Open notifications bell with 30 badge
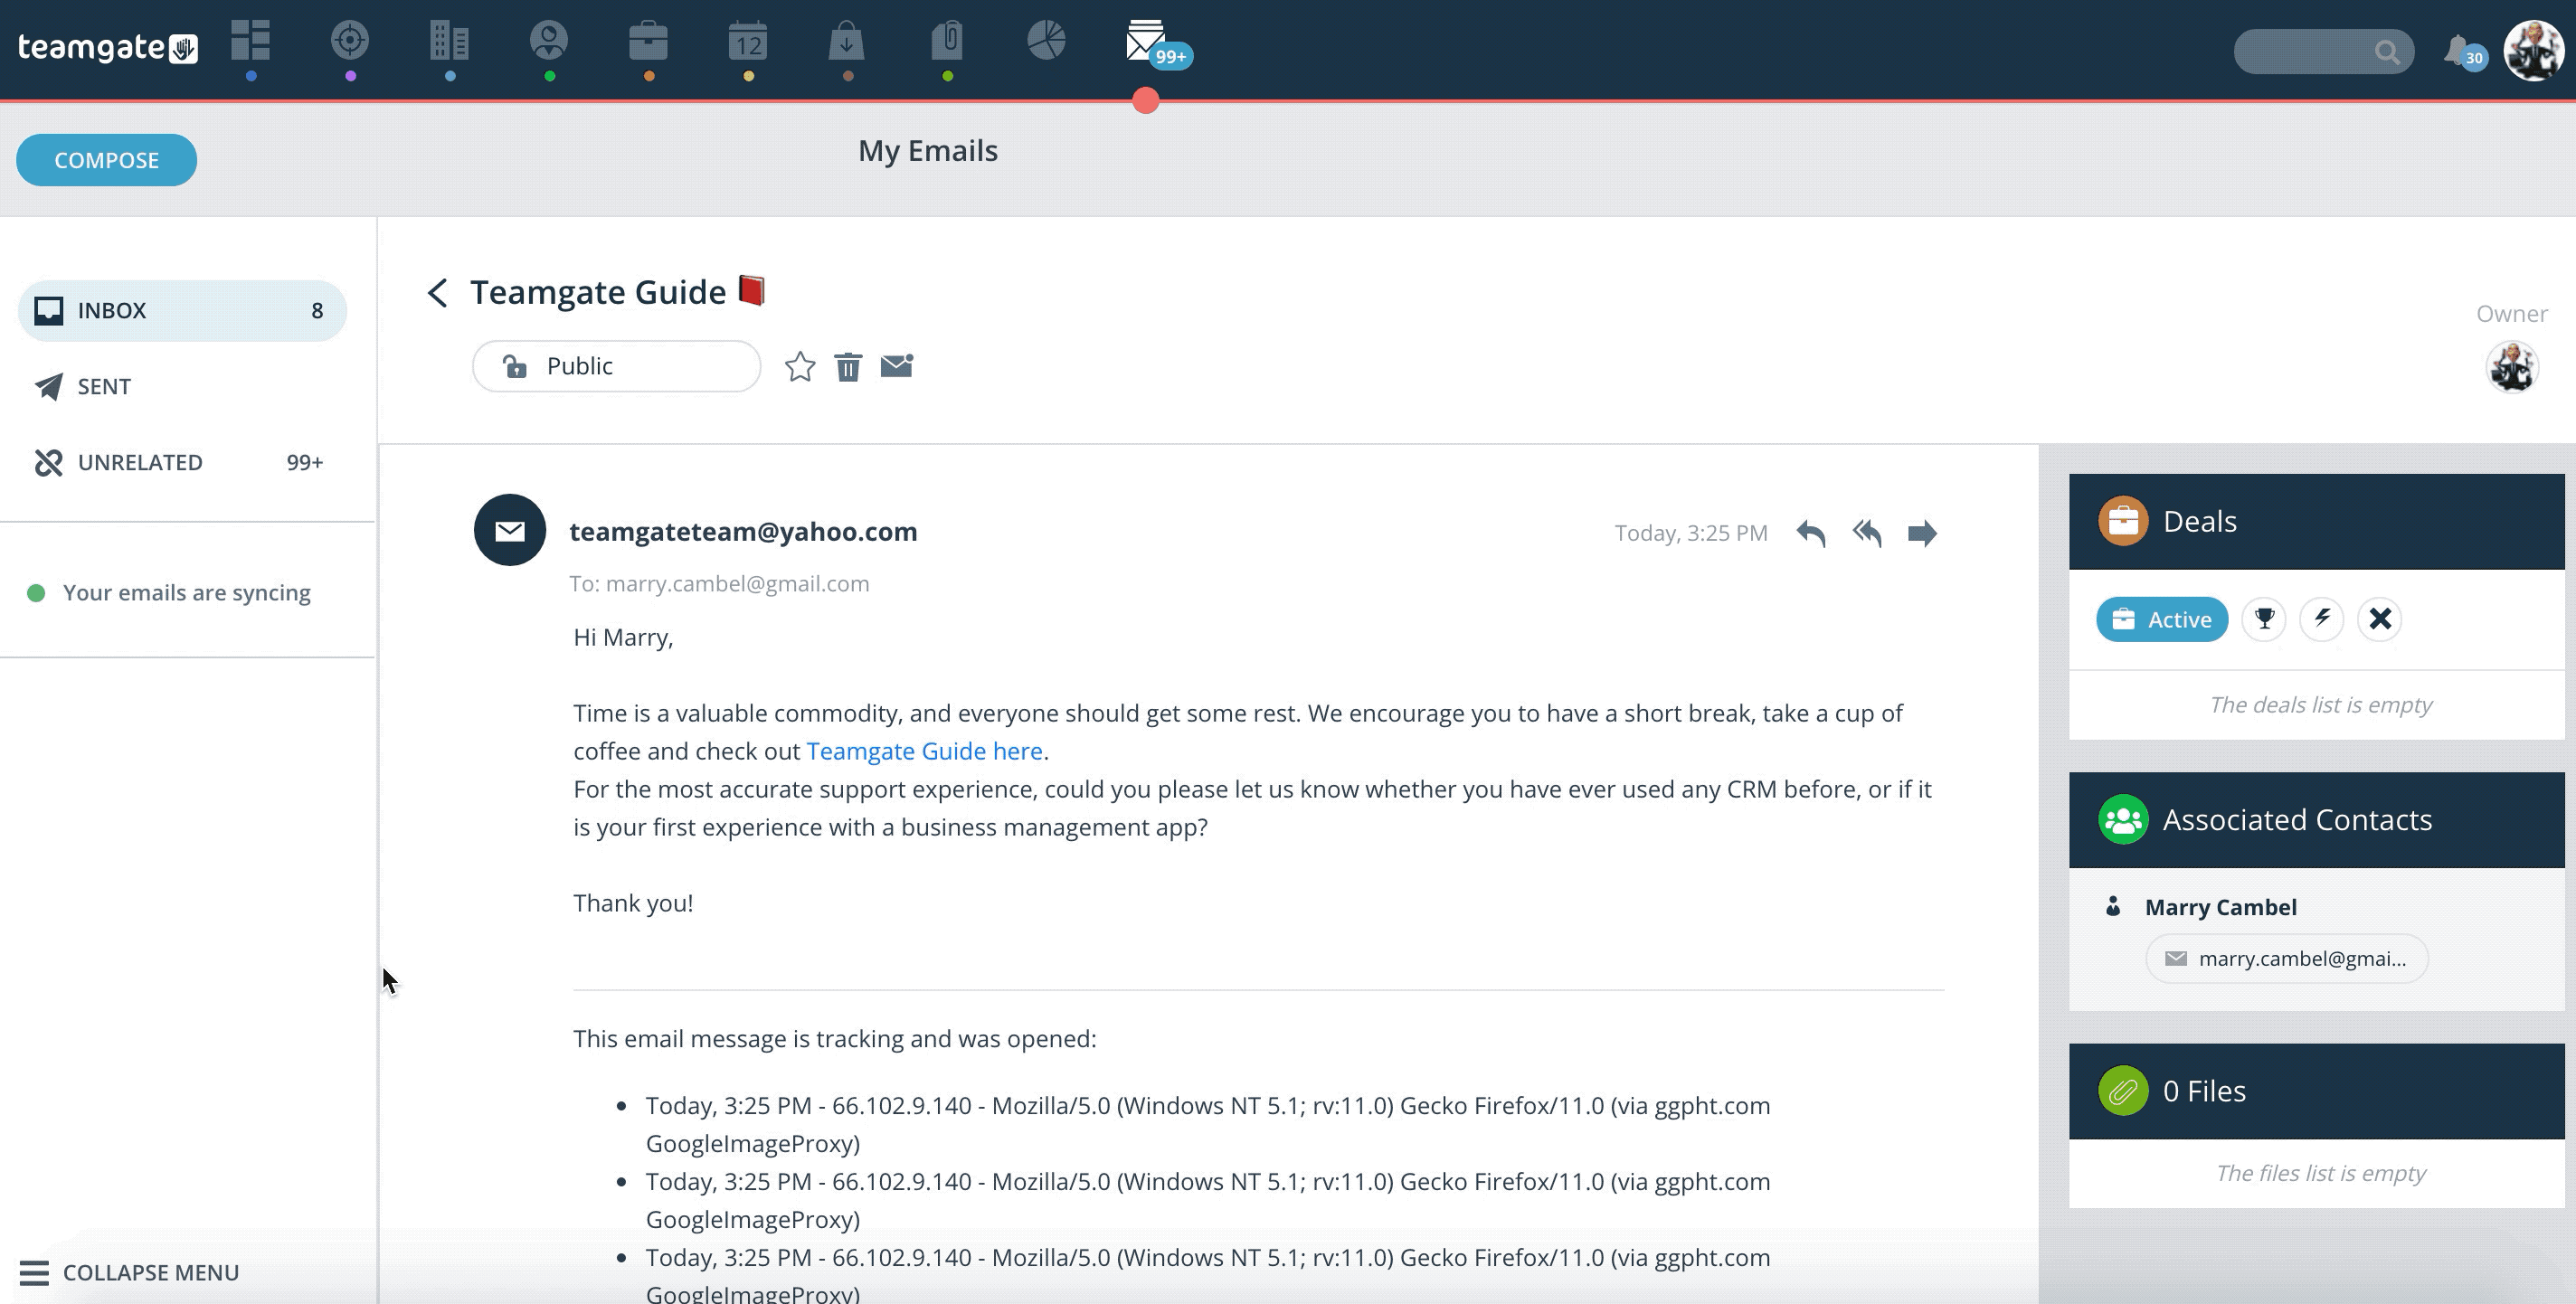Image resolution: width=2576 pixels, height=1304 pixels. tap(2463, 51)
